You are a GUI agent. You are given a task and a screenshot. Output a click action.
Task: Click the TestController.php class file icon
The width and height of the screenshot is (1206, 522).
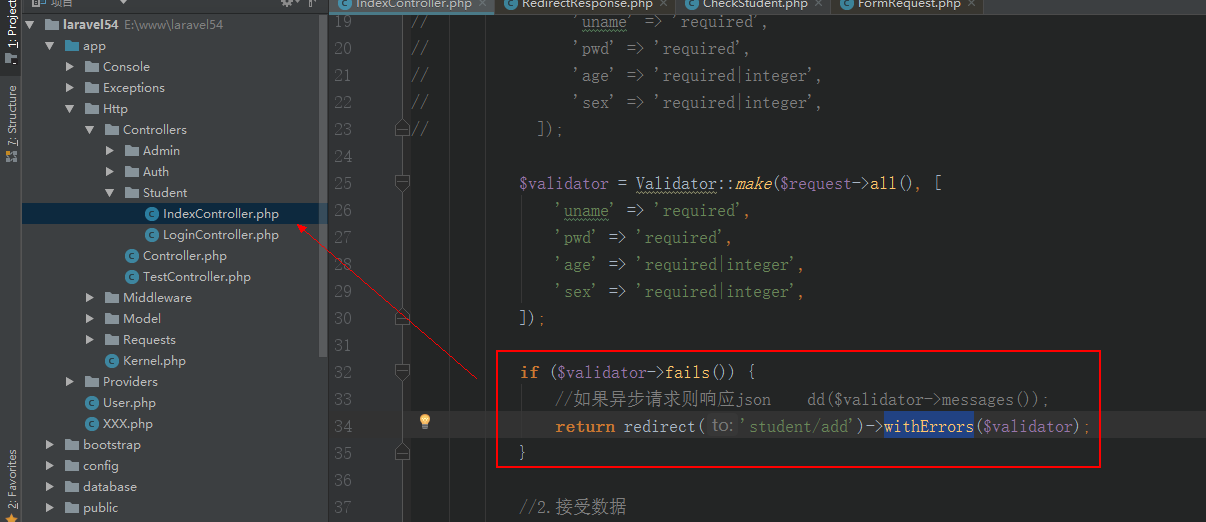click(x=132, y=277)
